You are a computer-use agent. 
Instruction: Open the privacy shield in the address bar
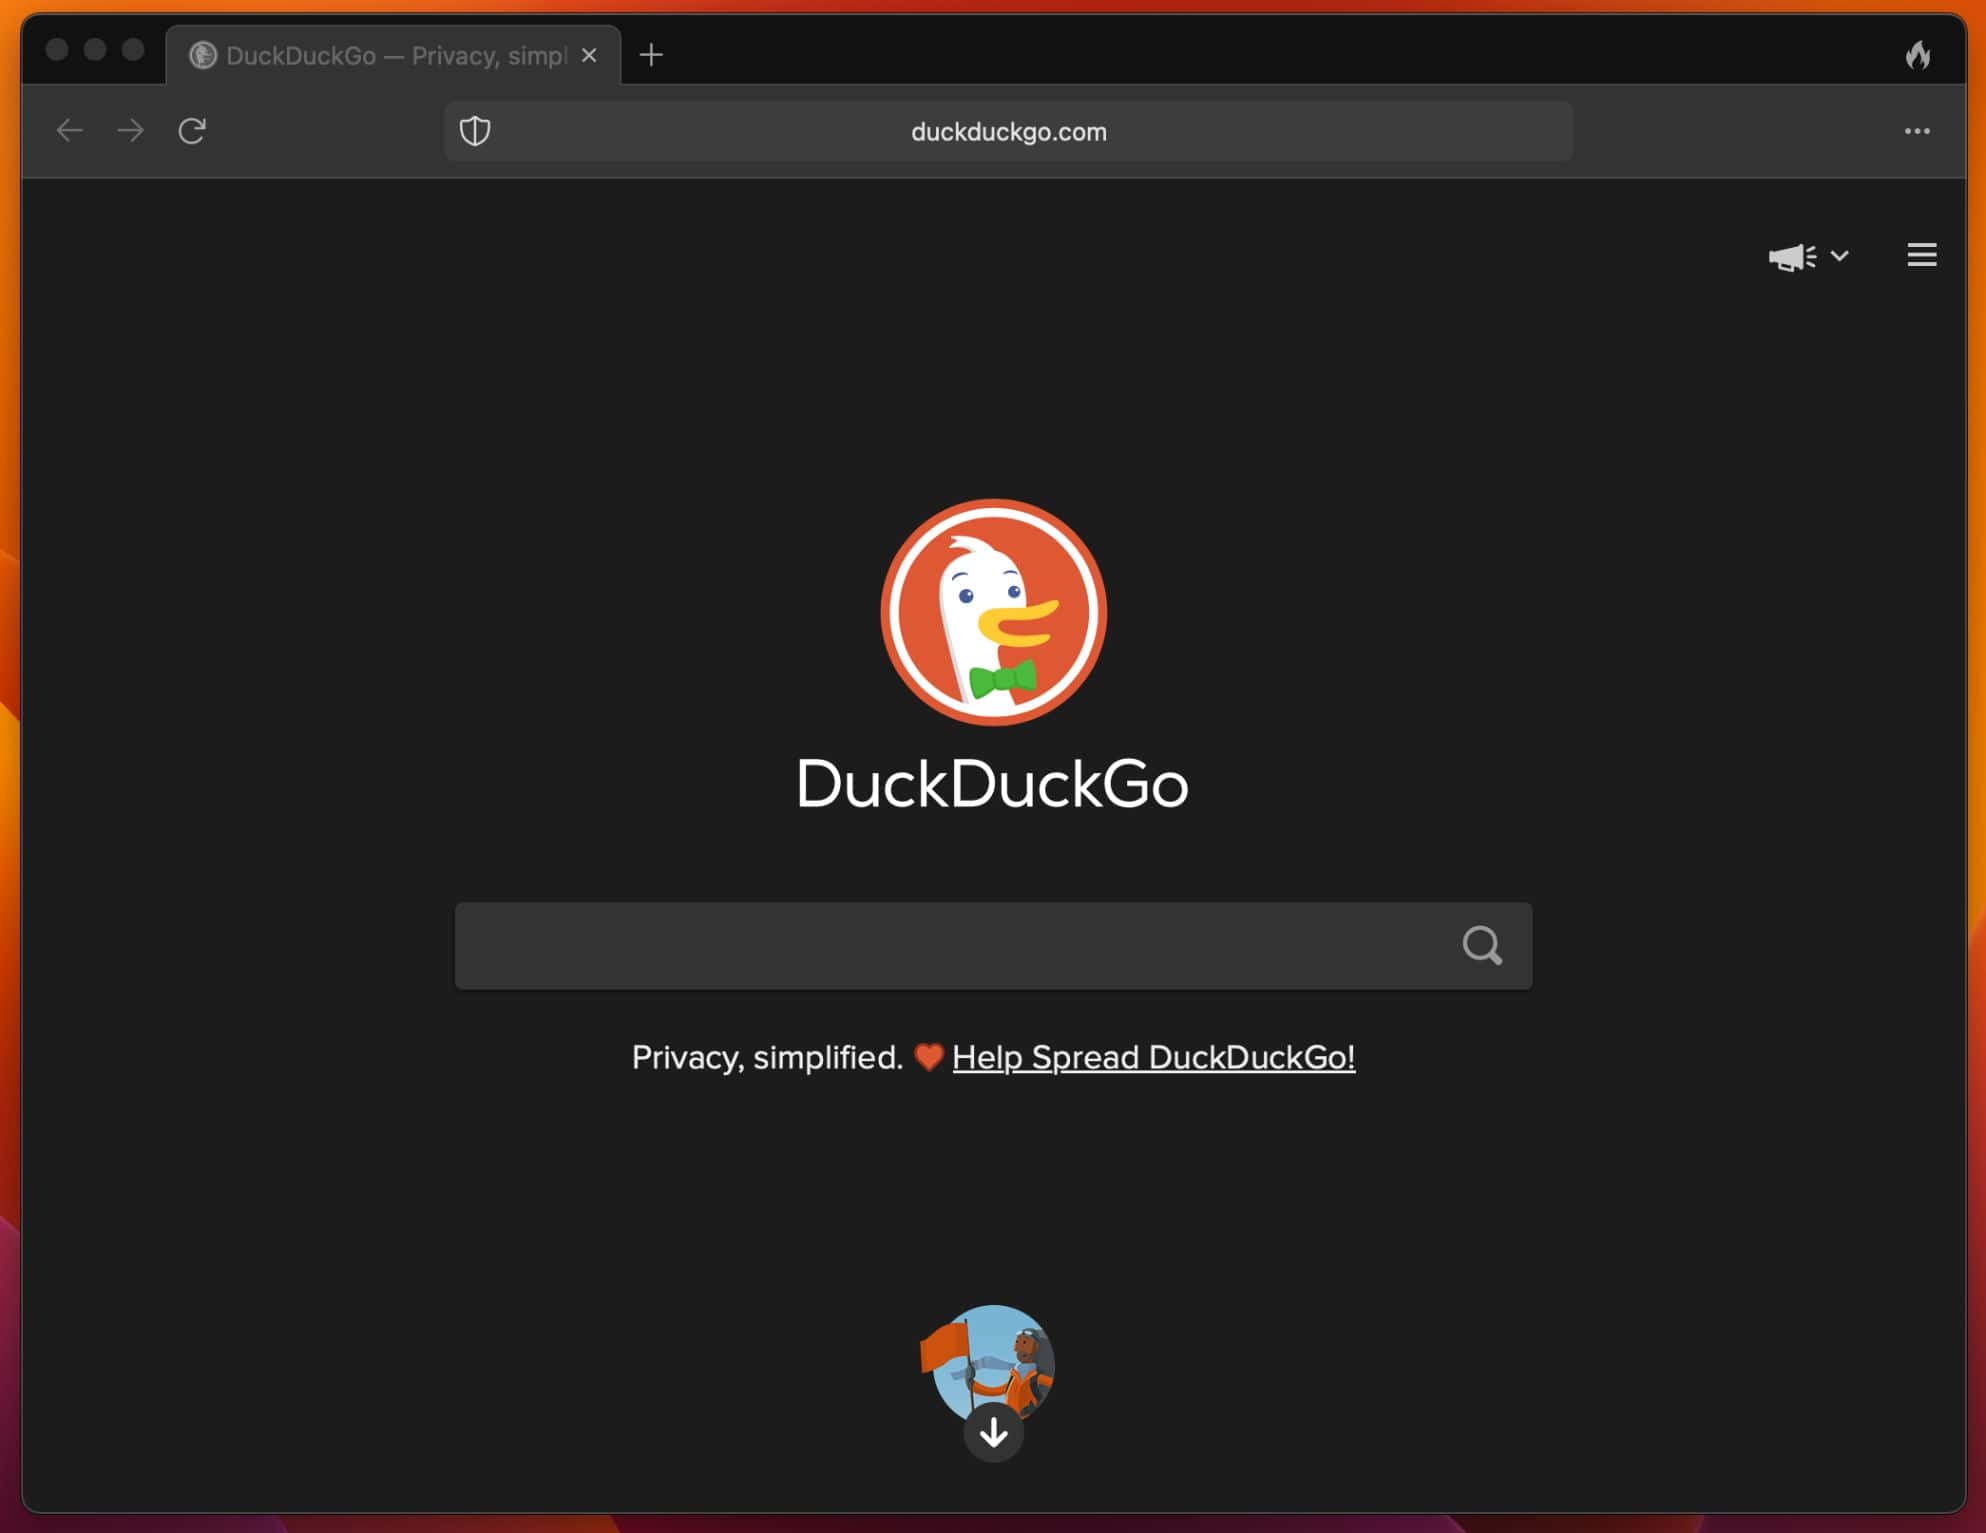click(476, 131)
